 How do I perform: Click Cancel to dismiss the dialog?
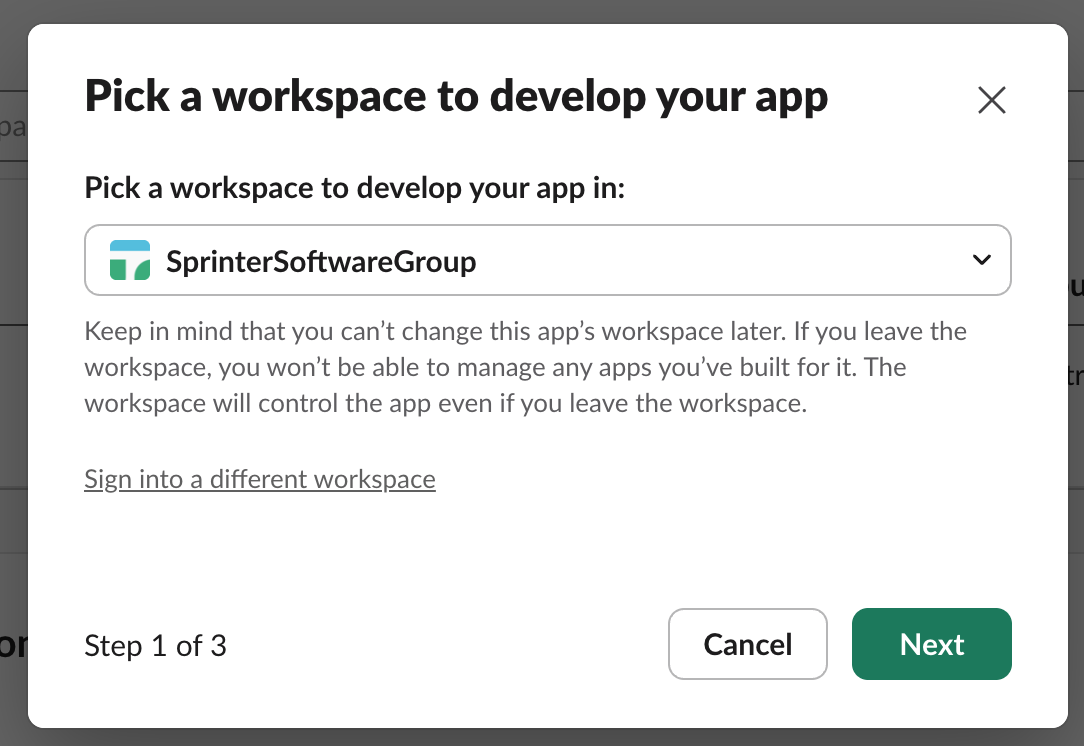point(747,644)
